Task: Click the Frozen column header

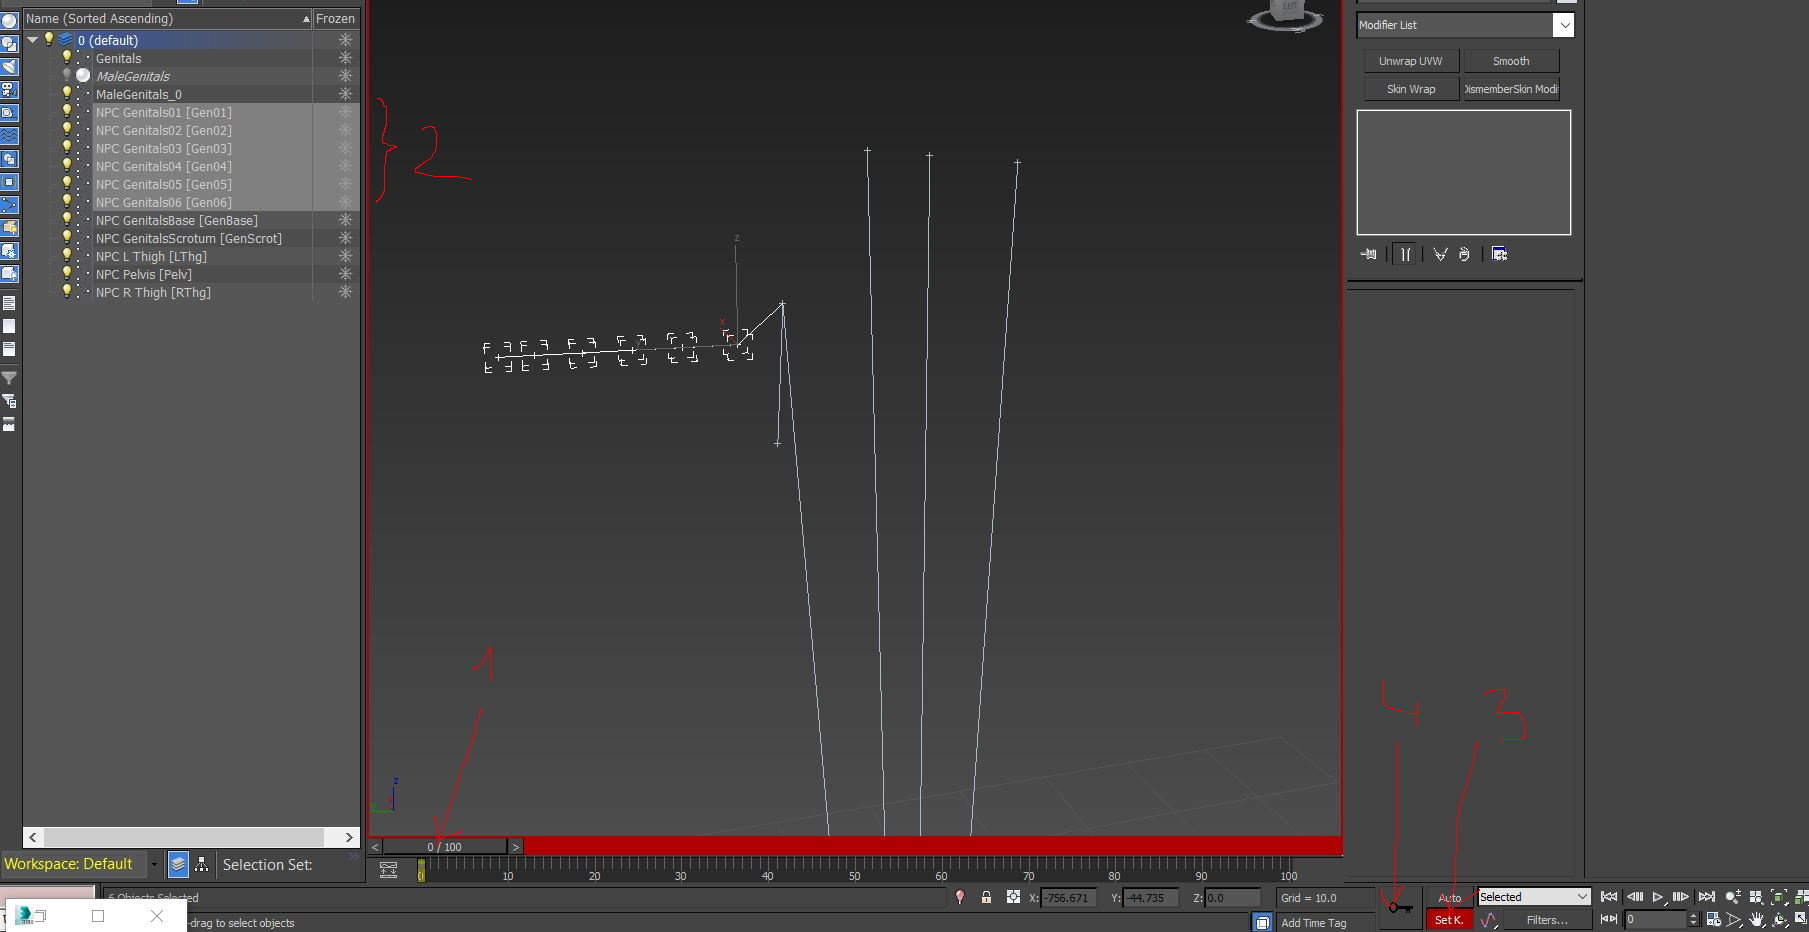Action: (335, 18)
